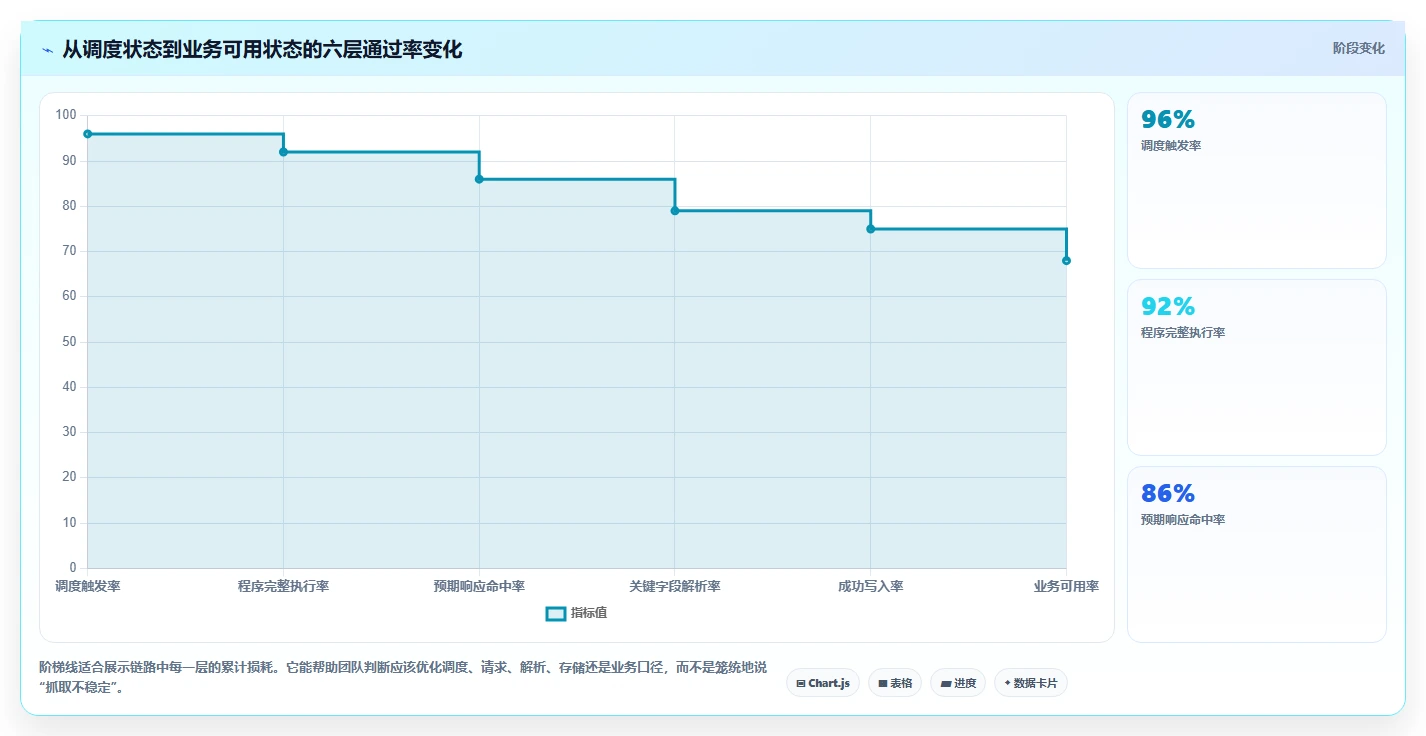
Task: Click the 关键字段解析率 x-axis label
Action: [x=675, y=586]
